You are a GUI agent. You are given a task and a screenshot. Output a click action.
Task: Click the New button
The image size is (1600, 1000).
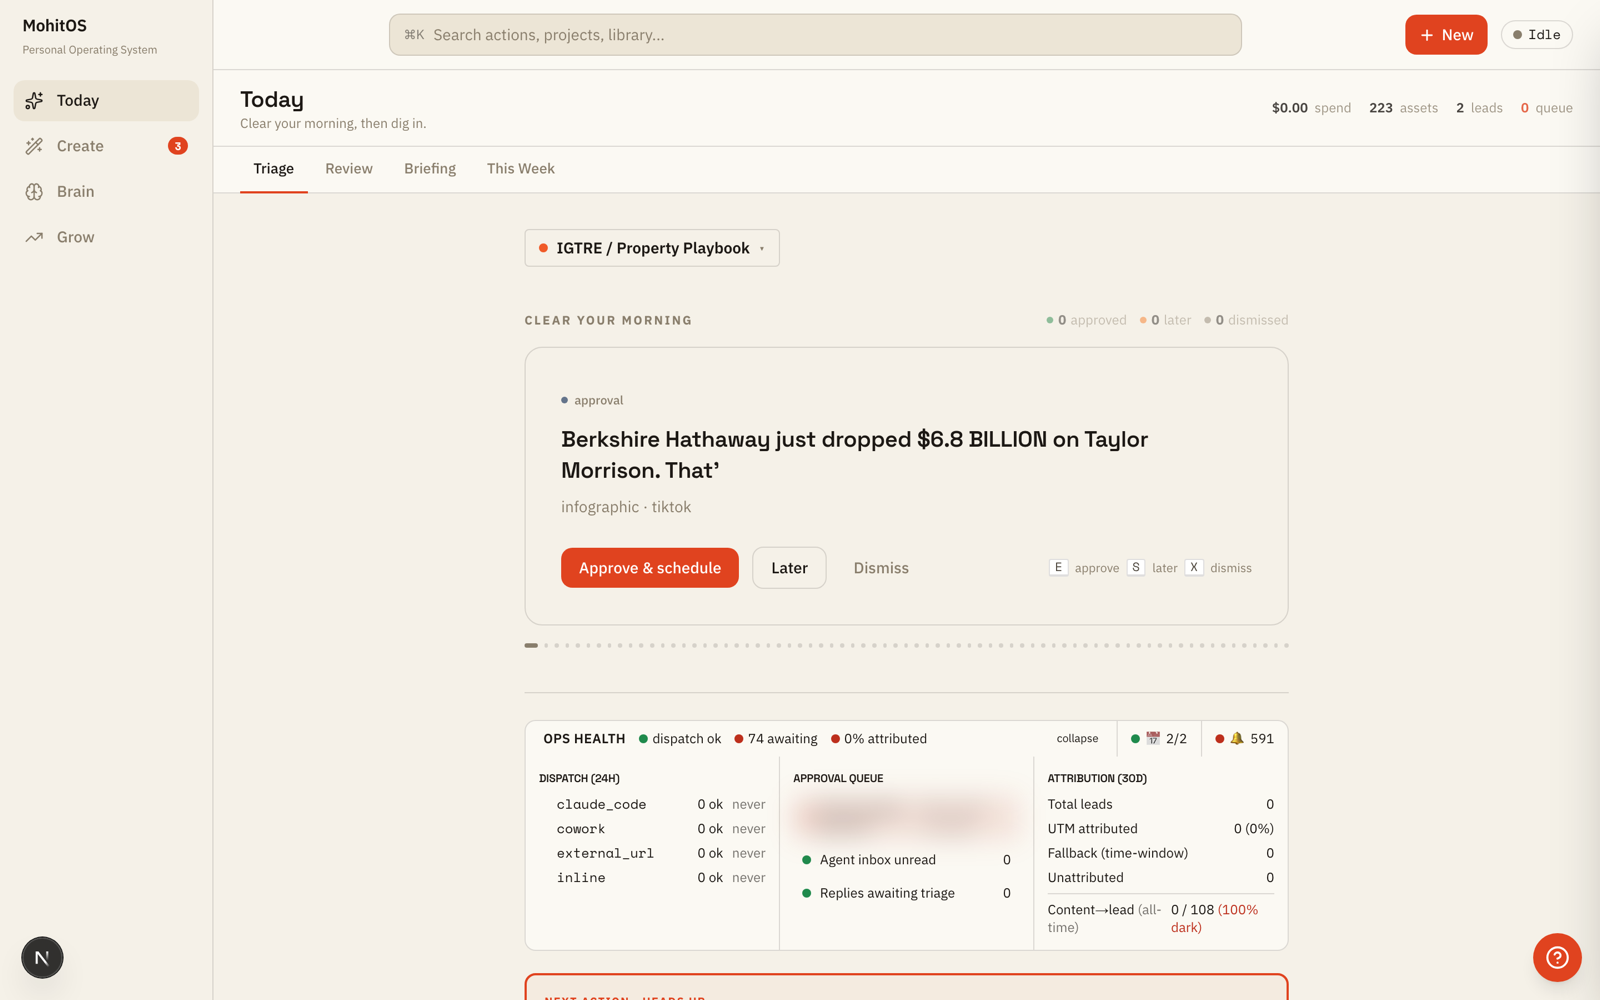(1446, 35)
